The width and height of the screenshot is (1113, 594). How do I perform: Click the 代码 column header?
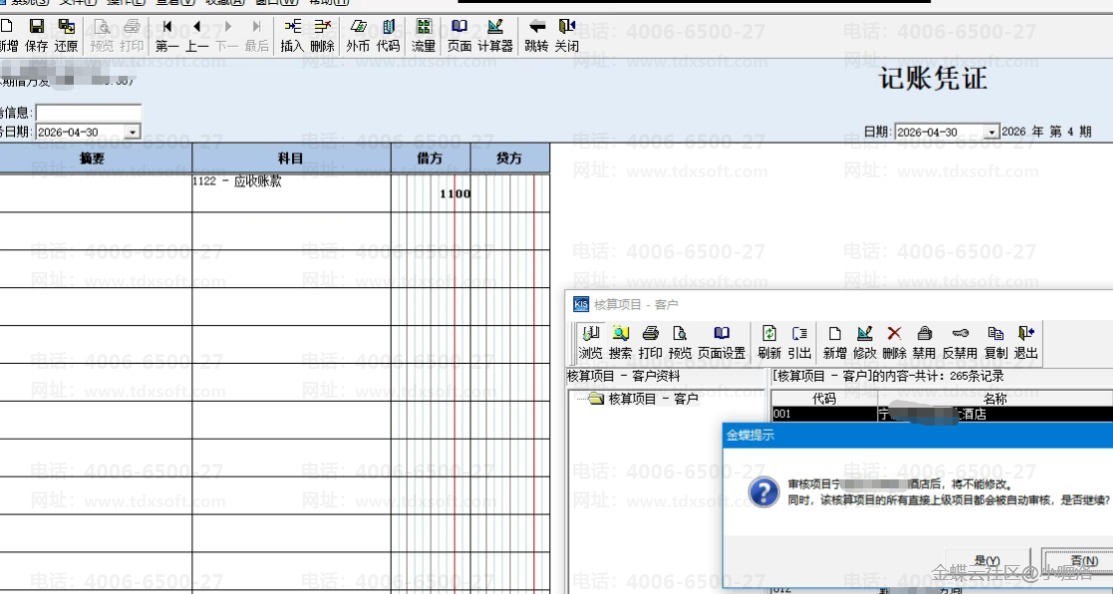823,399
